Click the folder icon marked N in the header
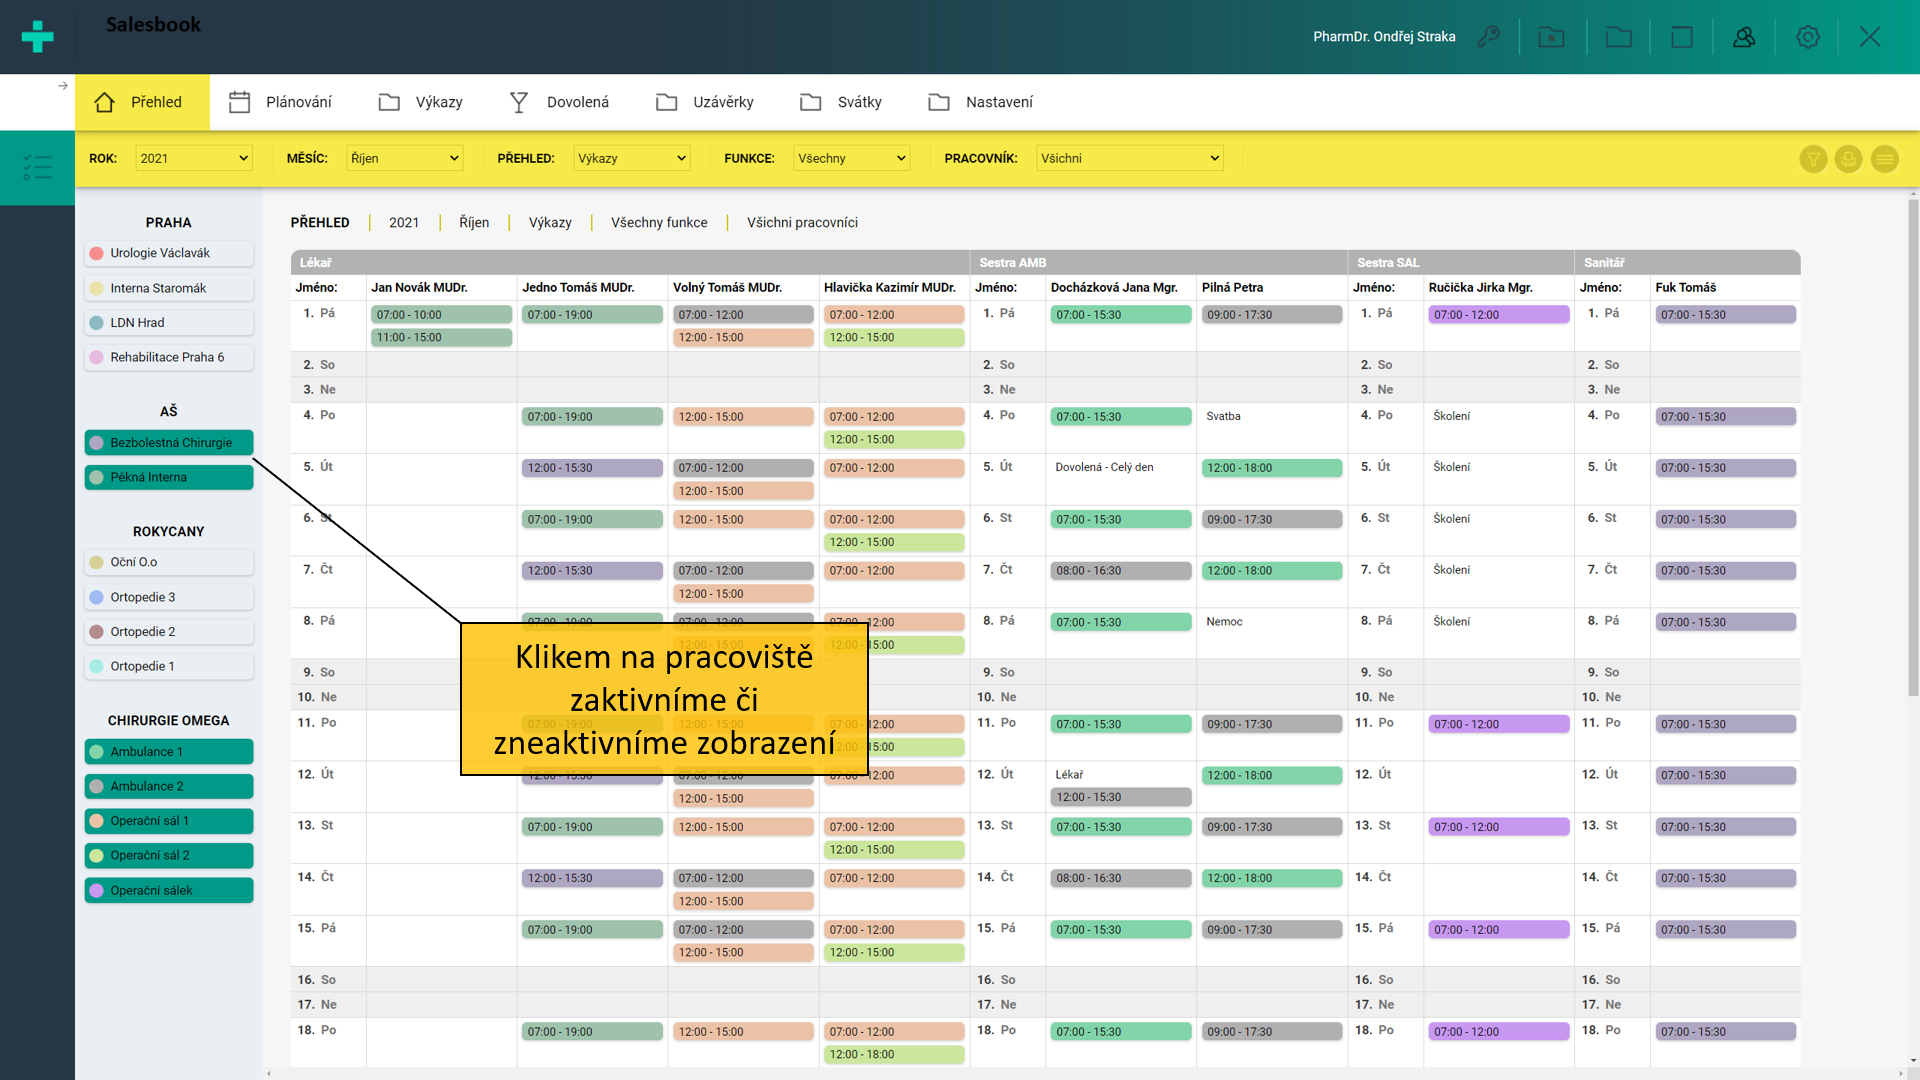Screen dimensions: 1920x1080 [1551, 37]
